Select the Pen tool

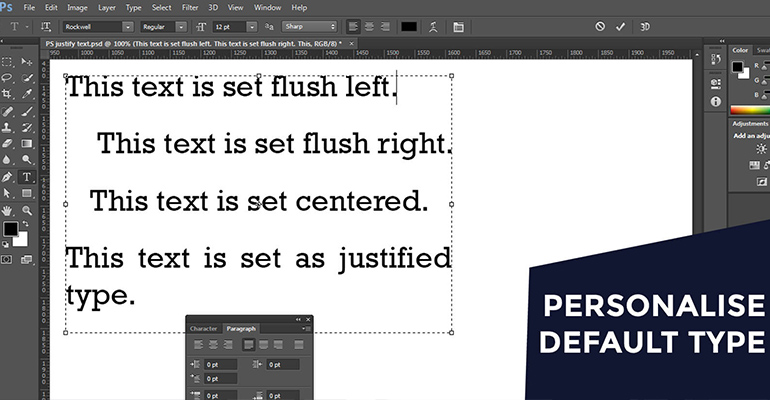7,177
